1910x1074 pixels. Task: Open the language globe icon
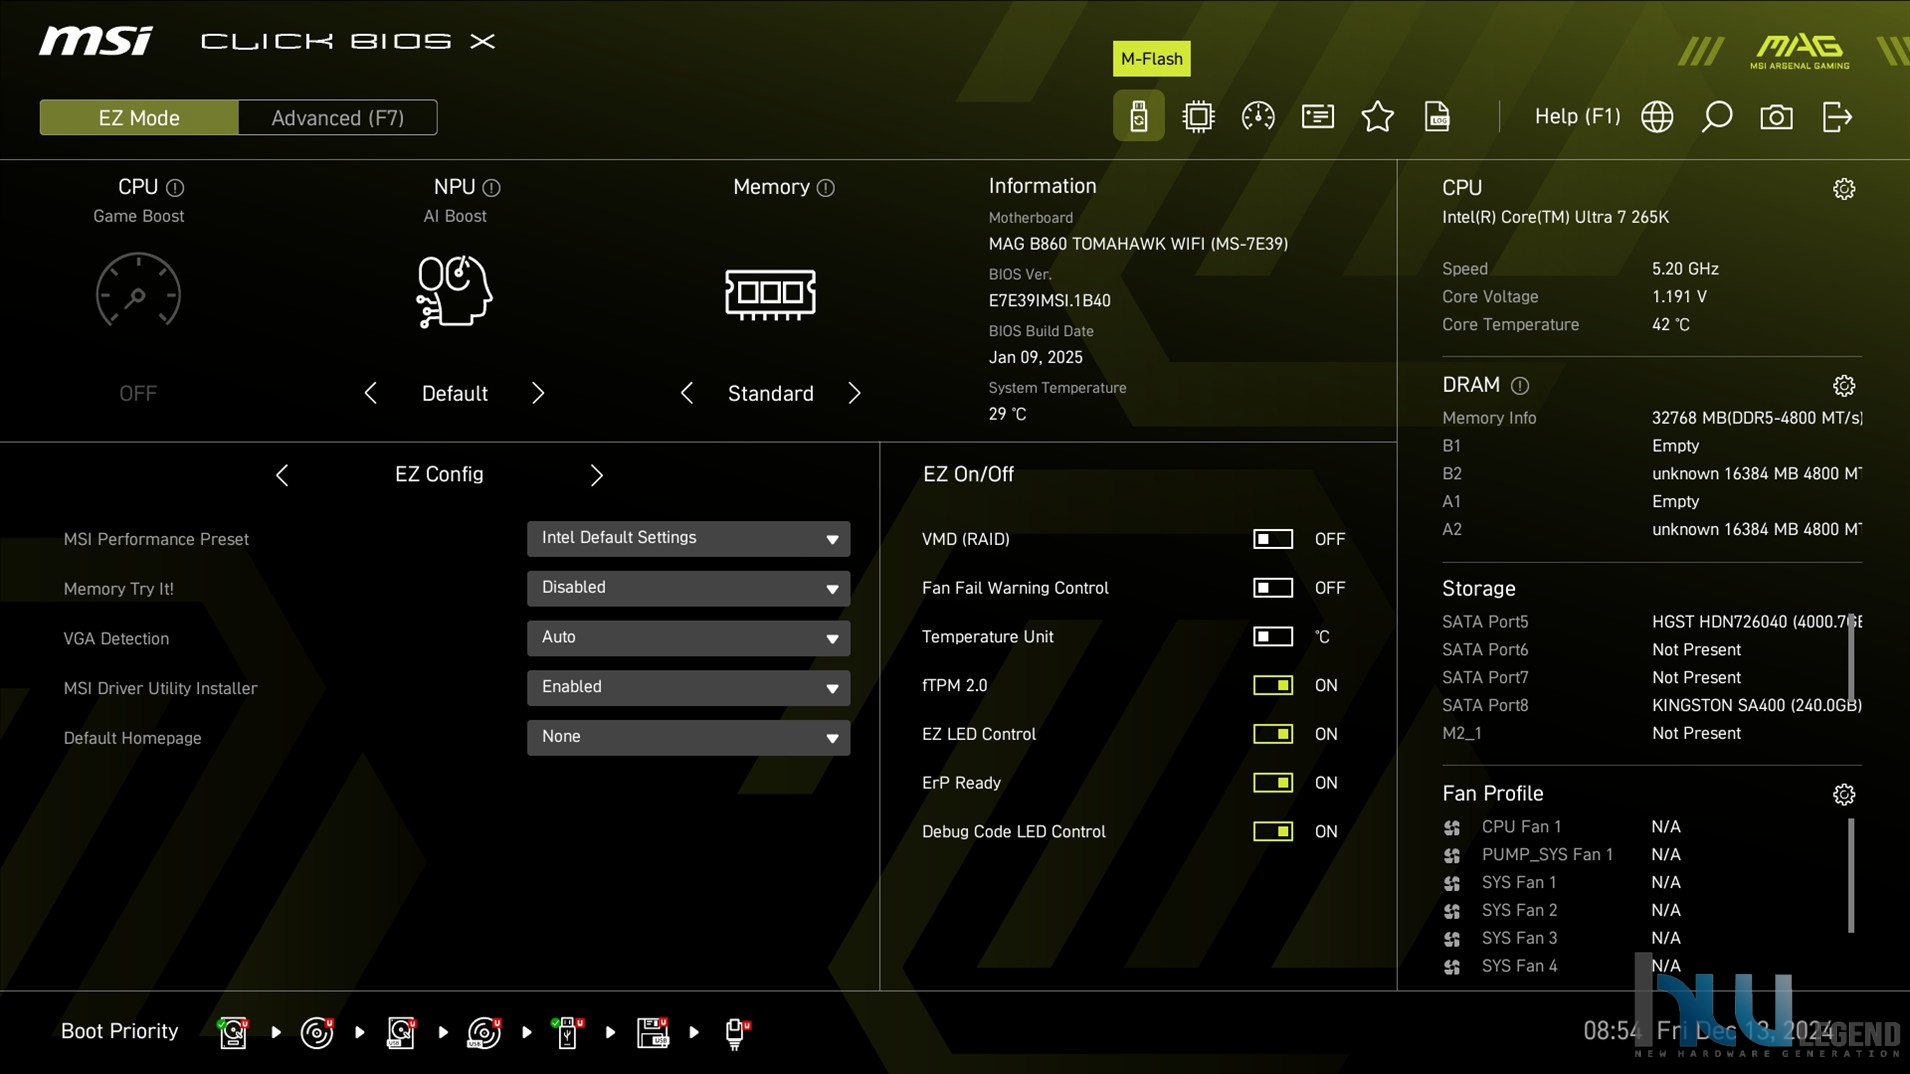coord(1657,117)
